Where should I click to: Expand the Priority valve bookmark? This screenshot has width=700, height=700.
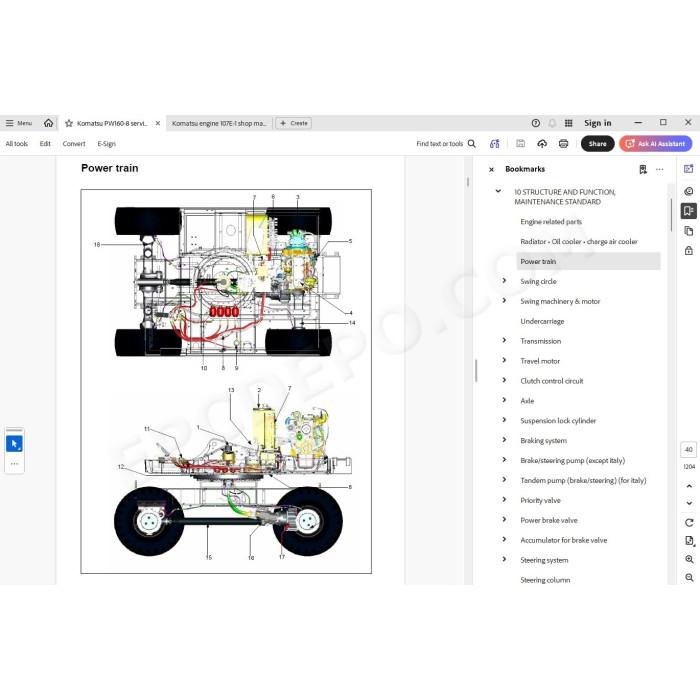504,500
